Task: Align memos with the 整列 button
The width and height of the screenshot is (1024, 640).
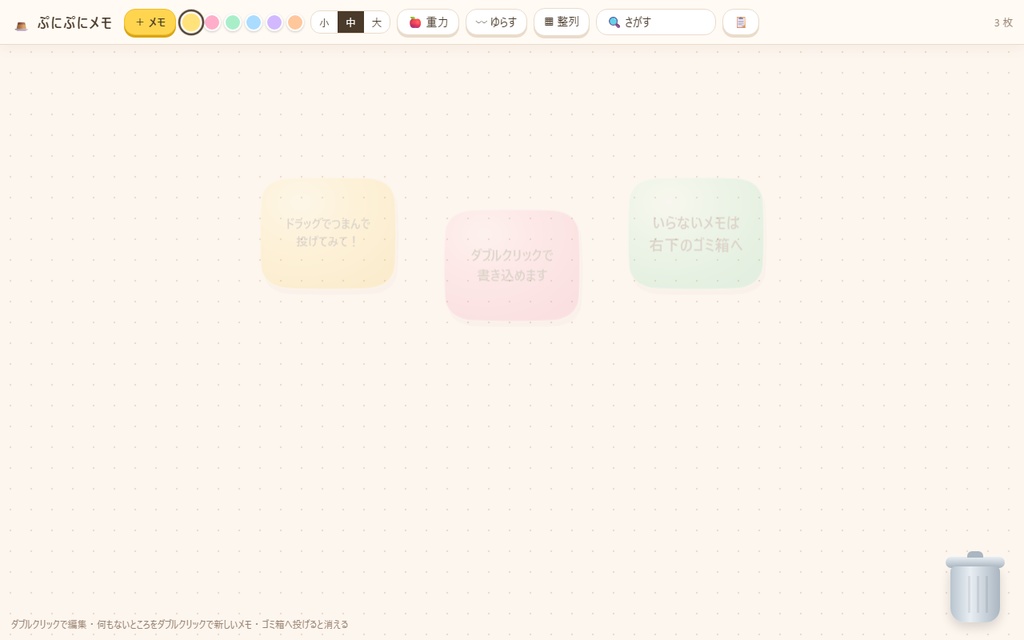Action: (x=562, y=22)
